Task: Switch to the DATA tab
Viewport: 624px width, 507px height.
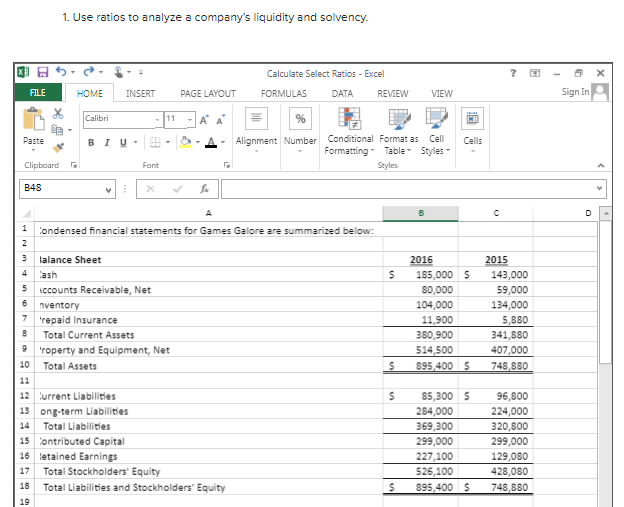Action: pos(342,94)
